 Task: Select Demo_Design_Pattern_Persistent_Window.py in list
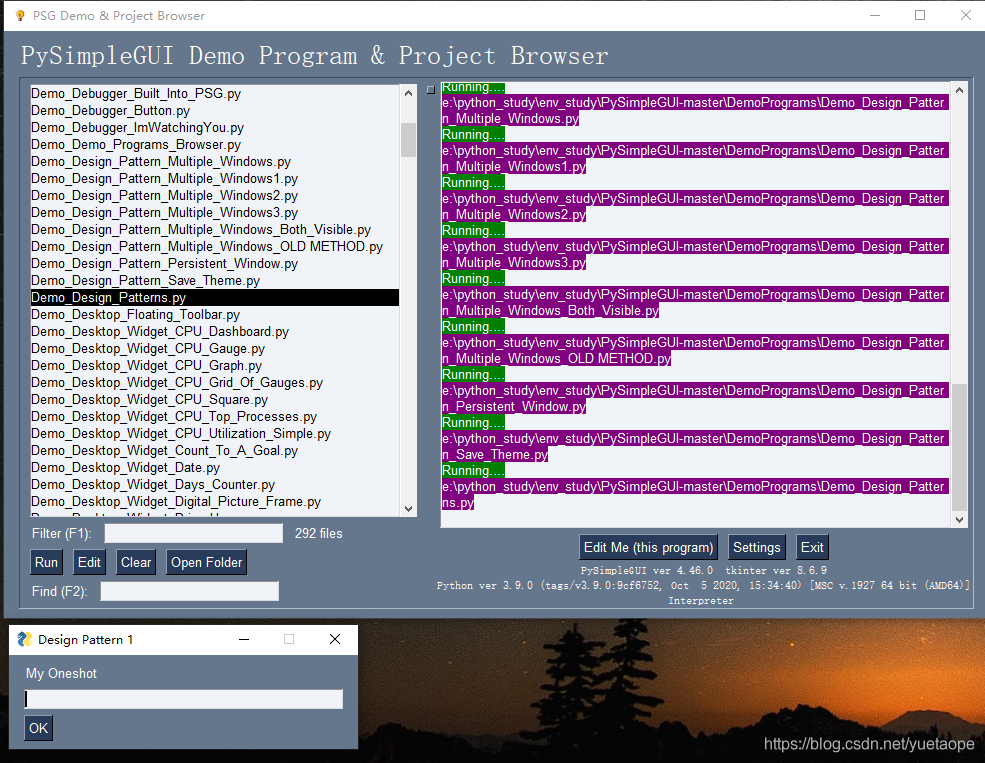coord(215,263)
